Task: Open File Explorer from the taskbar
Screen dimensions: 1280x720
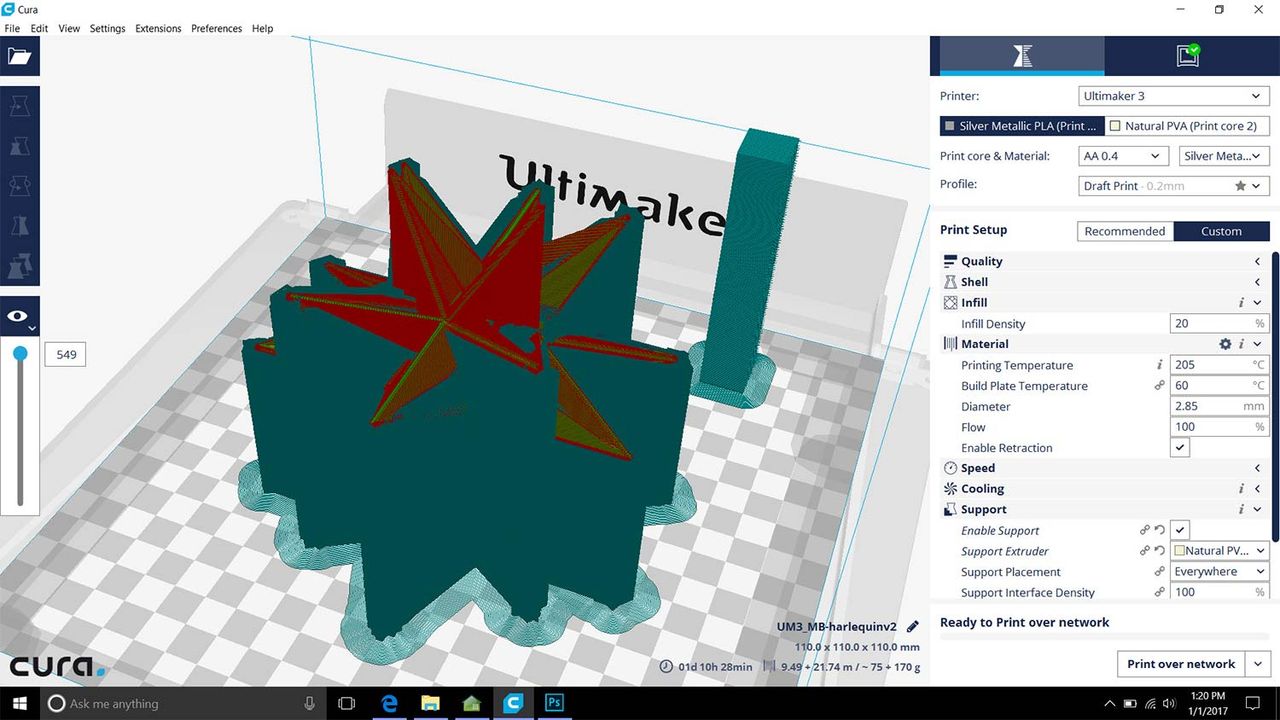Action: [x=430, y=703]
